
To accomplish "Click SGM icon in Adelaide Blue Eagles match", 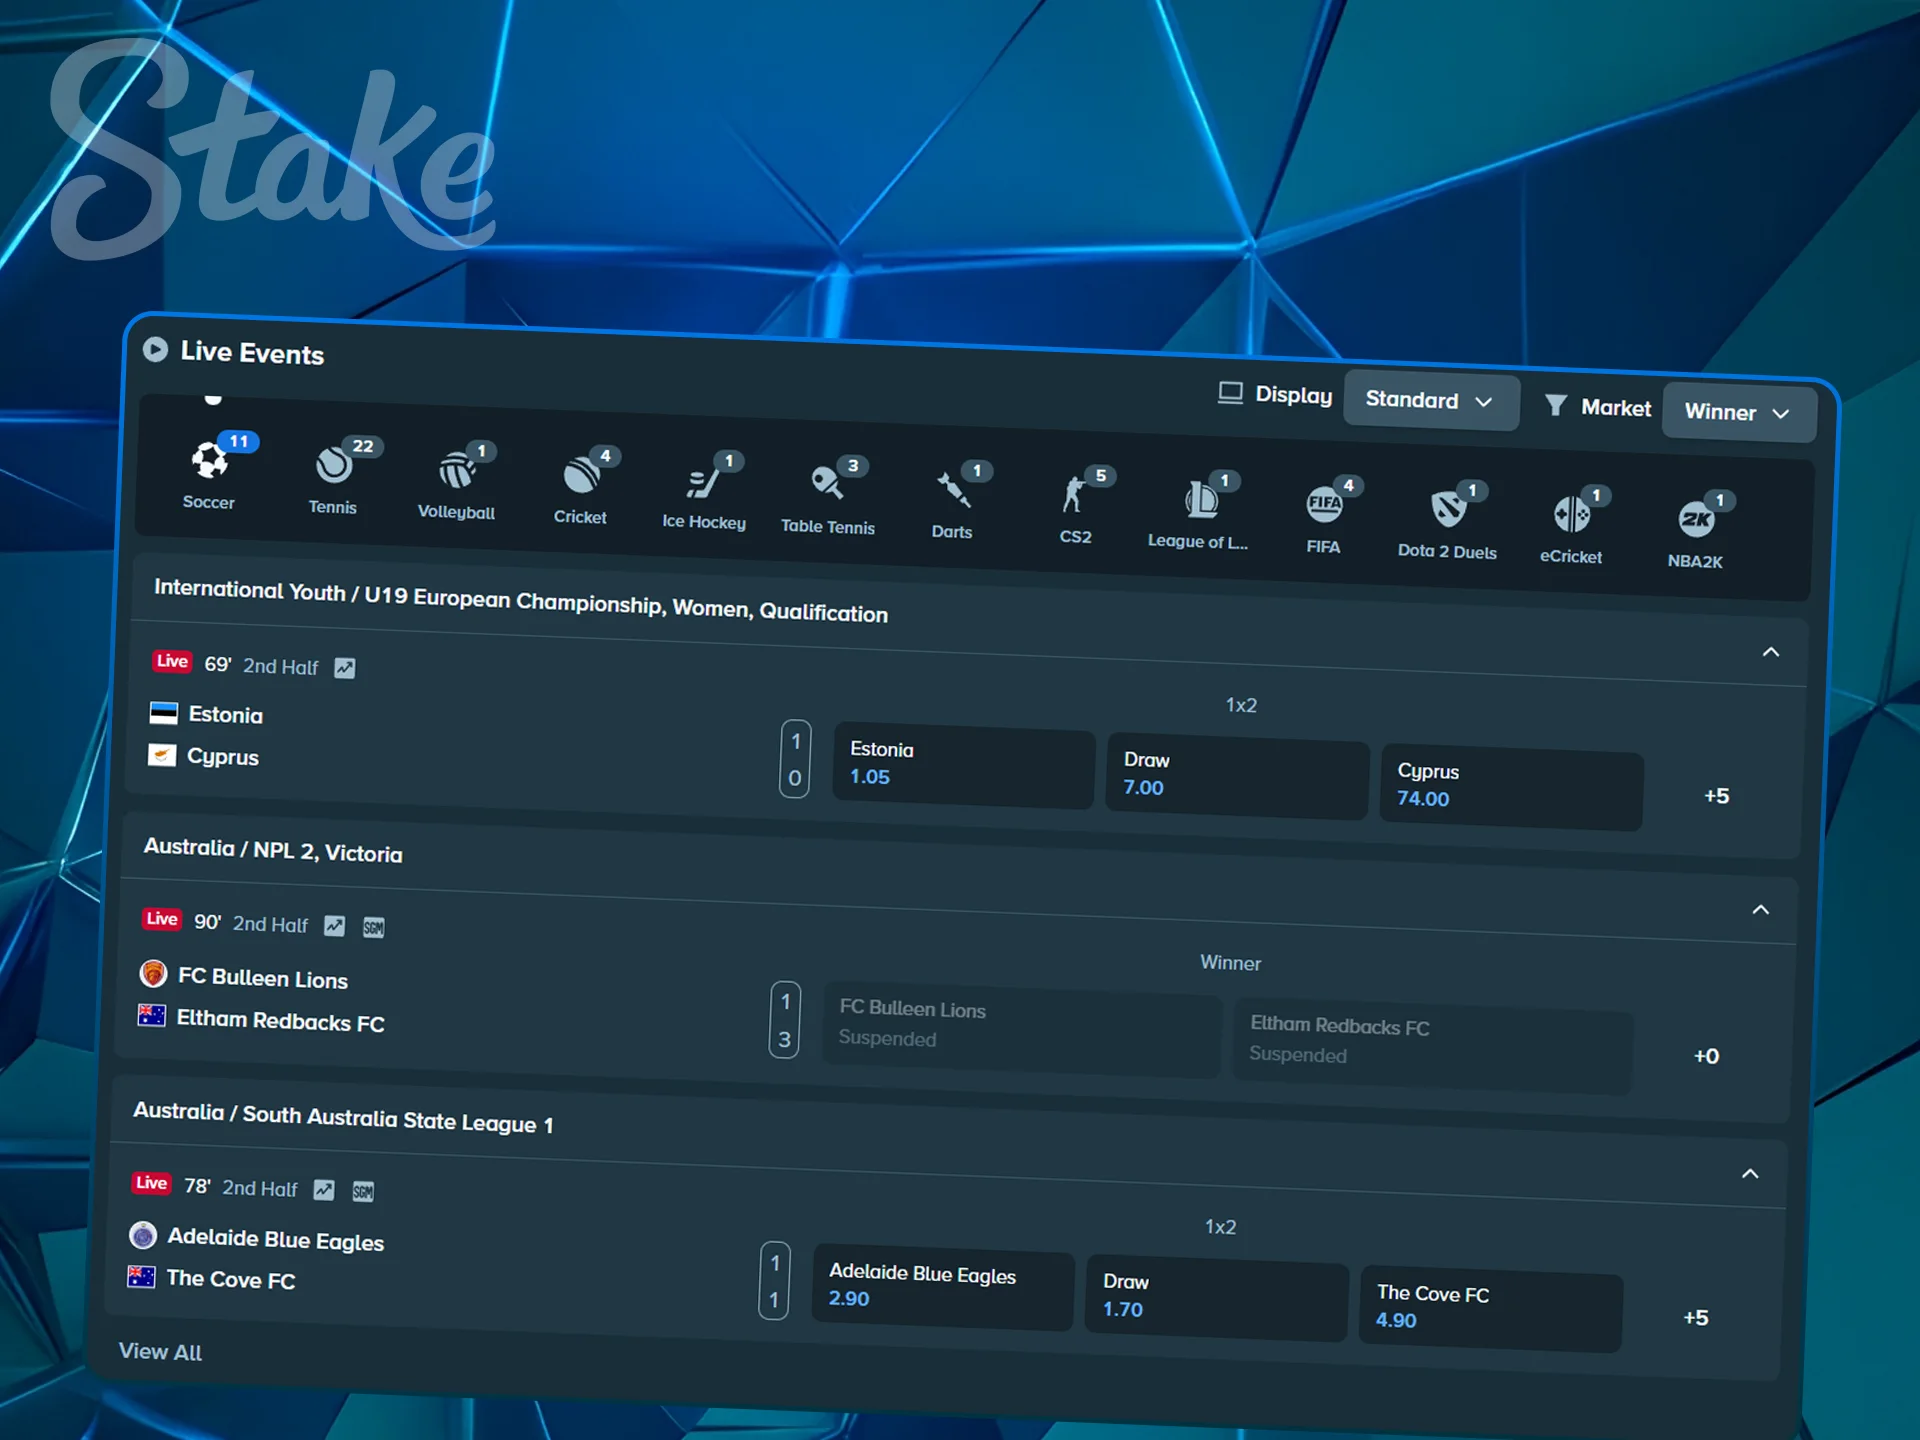I will pyautogui.click(x=363, y=1191).
